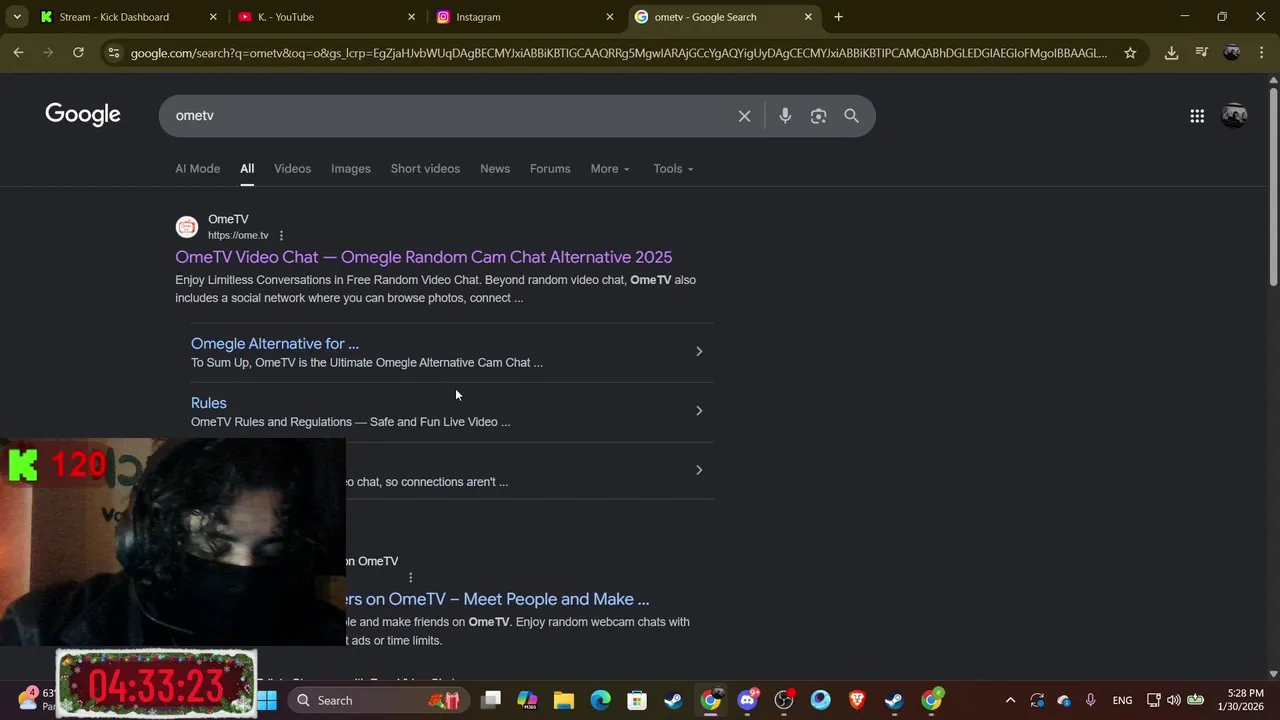Screen dimensions: 1280x720
Task: Open 'OmeTV Video Chat — Omegle Random Cam Chat' link
Action: 424,257
